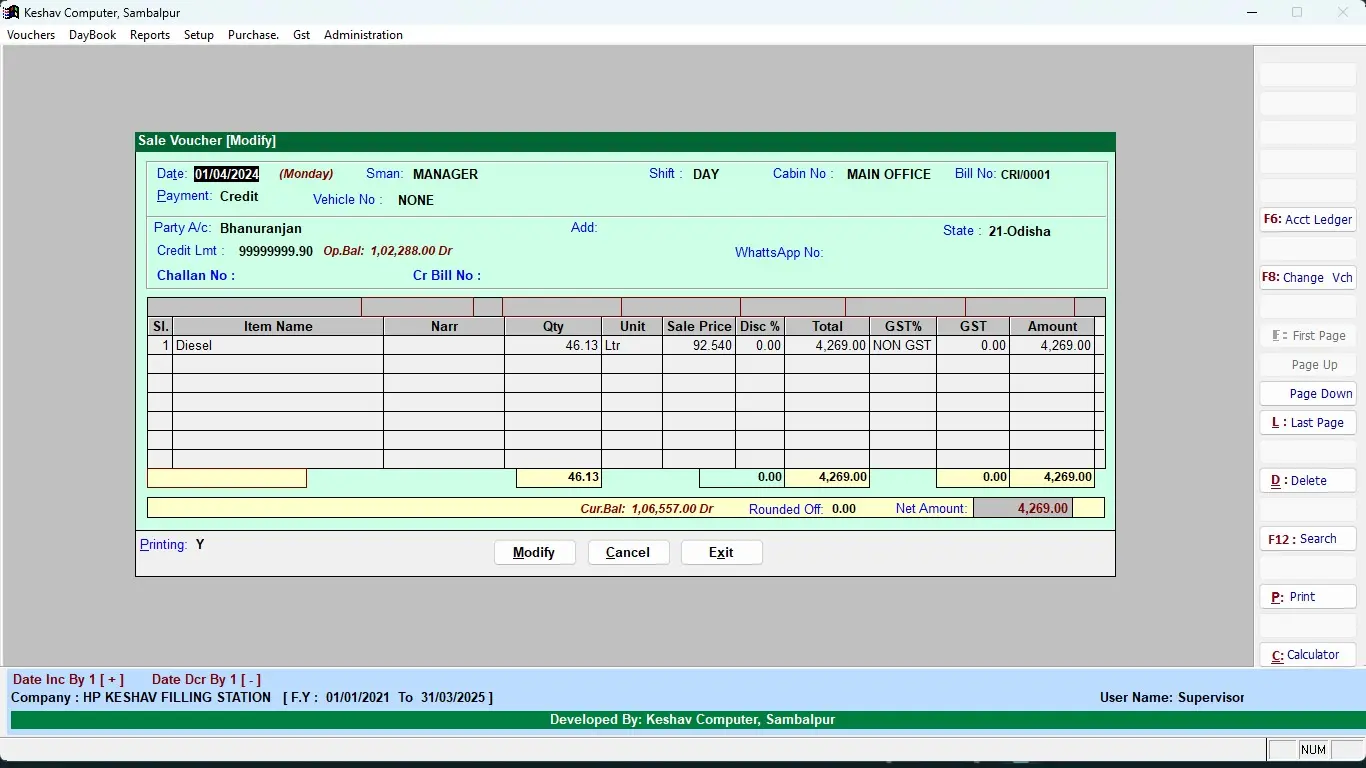Jump to Last Page button
Image resolution: width=1366 pixels, height=768 pixels.
(1308, 423)
